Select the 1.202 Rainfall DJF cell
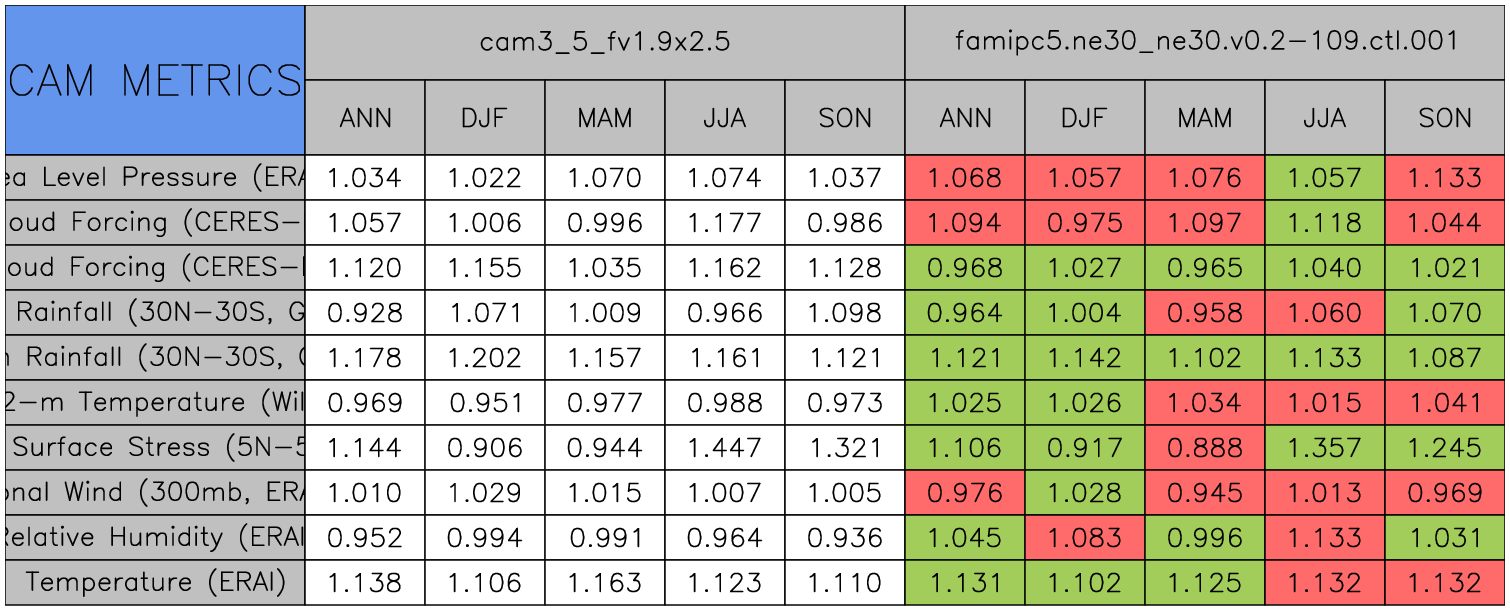1510x611 pixels. click(x=484, y=357)
